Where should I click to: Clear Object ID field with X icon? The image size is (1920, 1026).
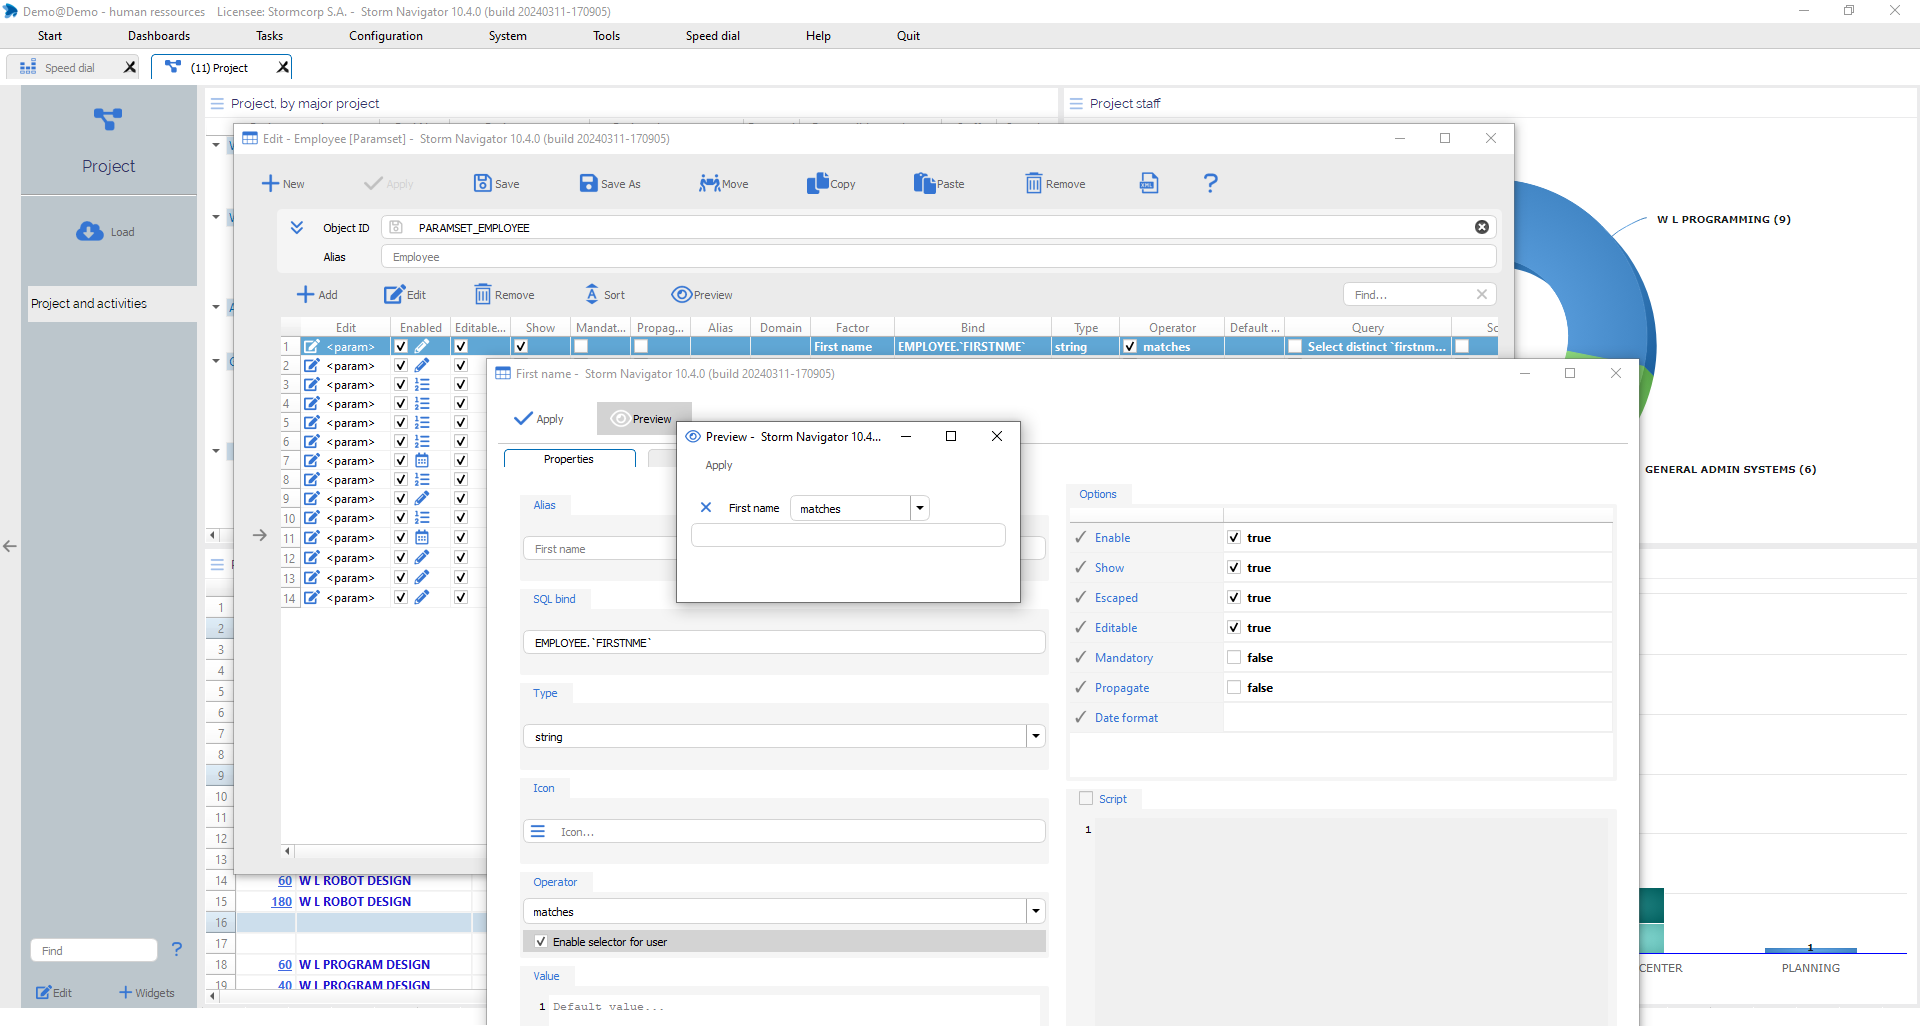[x=1482, y=227]
